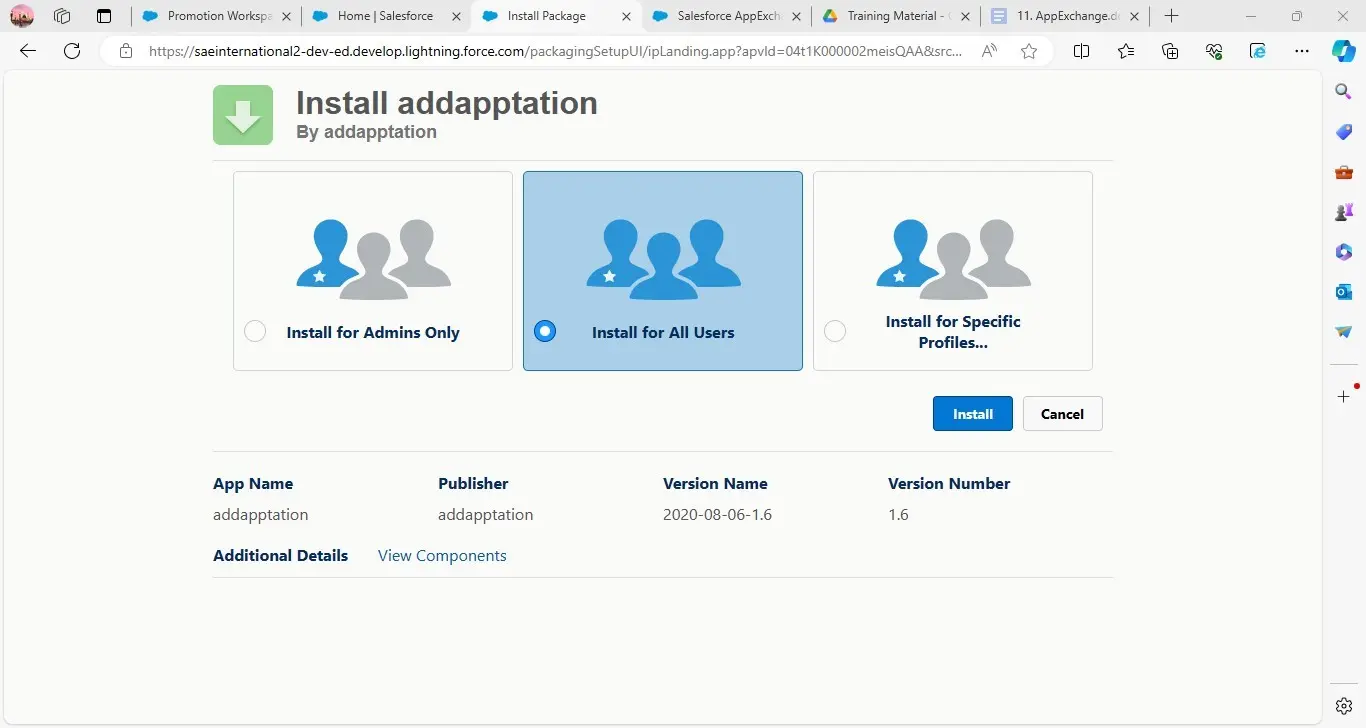Refresh the current page

[72, 52]
